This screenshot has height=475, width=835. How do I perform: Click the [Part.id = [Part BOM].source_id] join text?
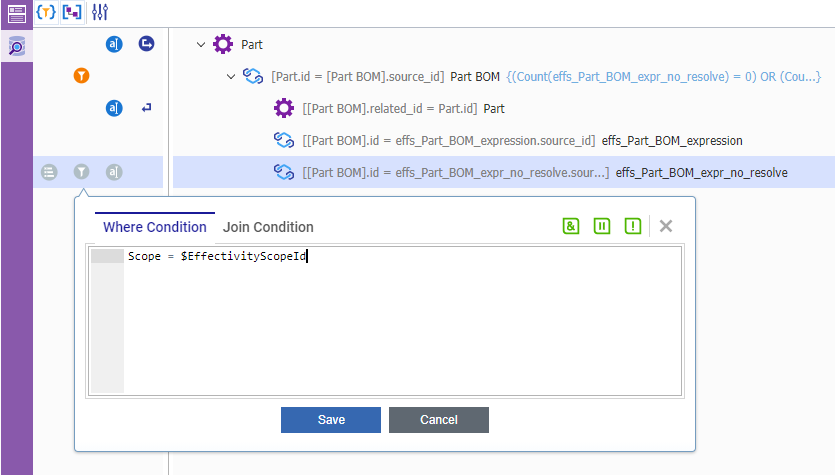coord(357,77)
